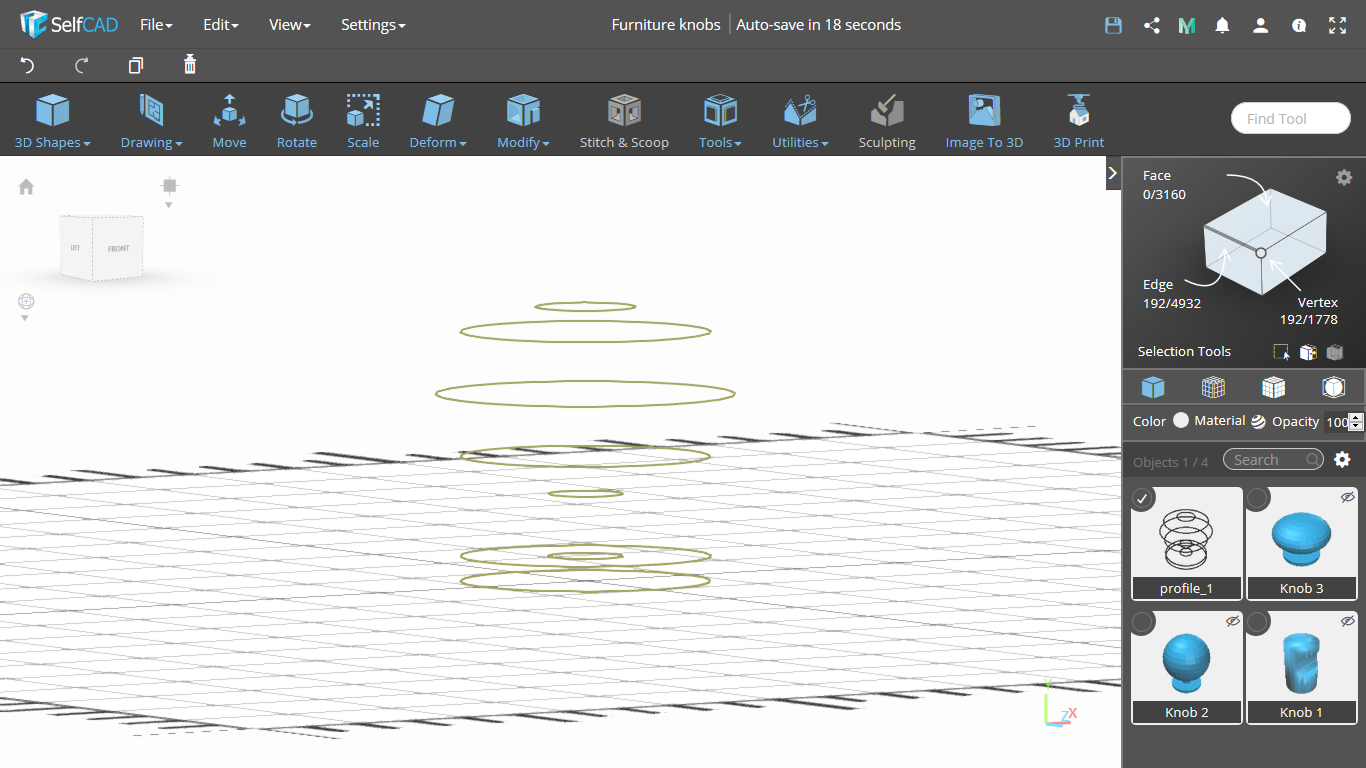Open the Material picker

(x=1258, y=422)
